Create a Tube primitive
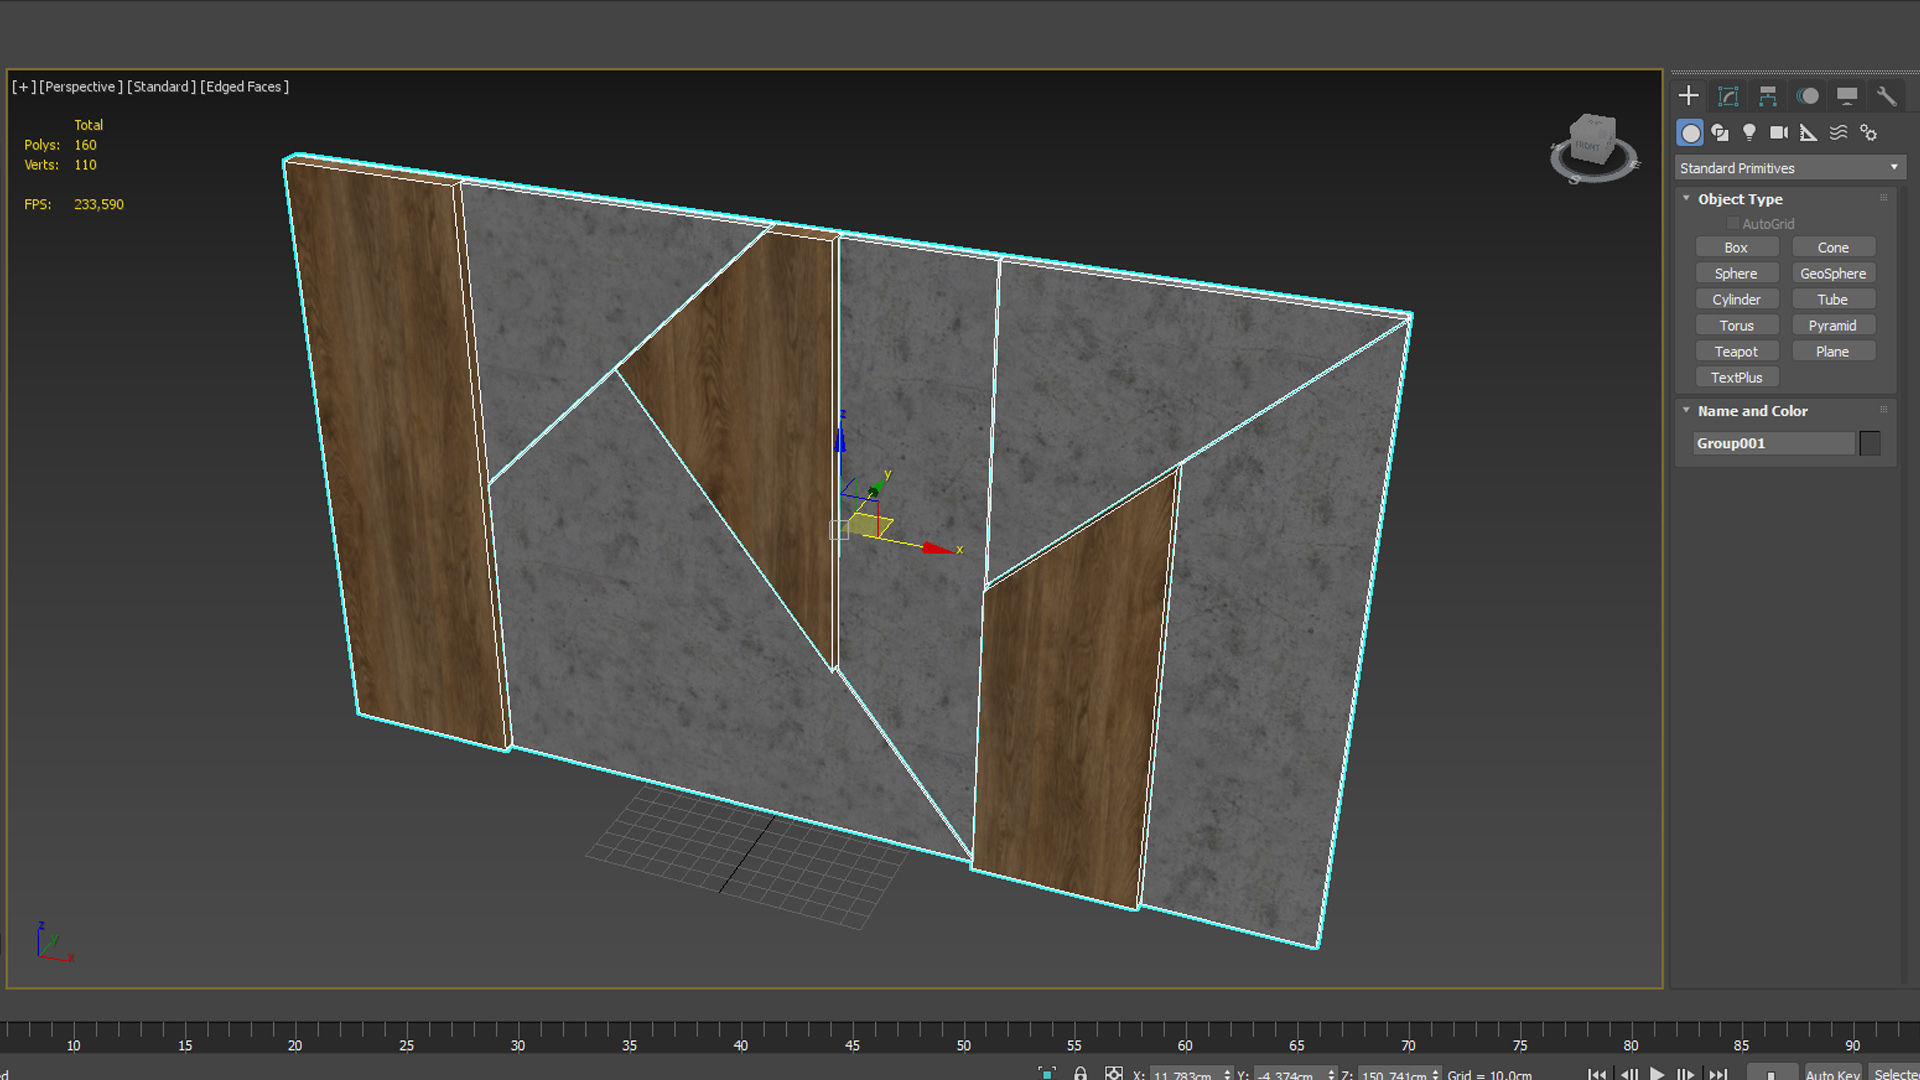The width and height of the screenshot is (1920, 1080). (x=1833, y=300)
